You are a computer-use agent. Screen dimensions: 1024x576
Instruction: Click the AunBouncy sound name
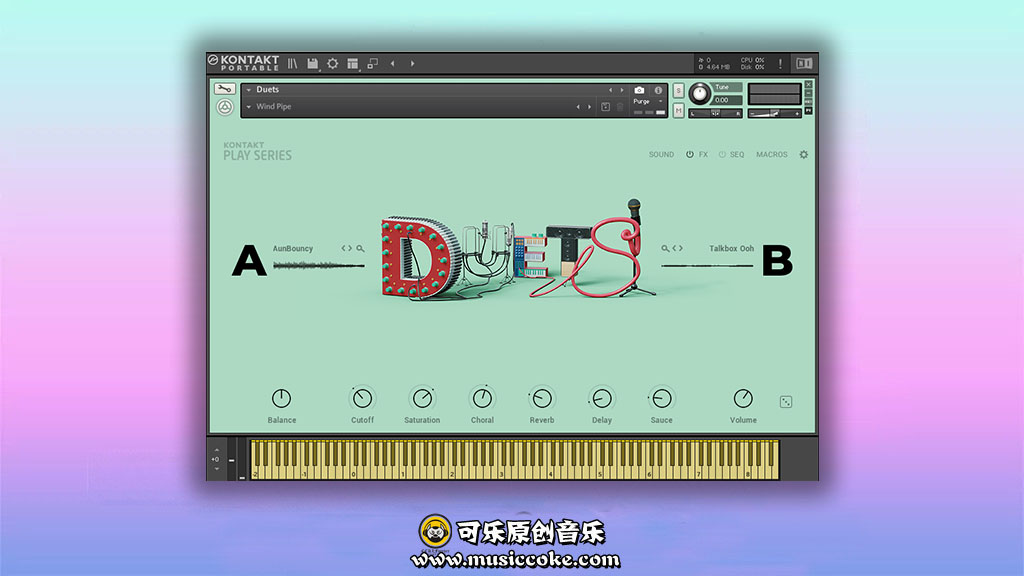(x=293, y=249)
